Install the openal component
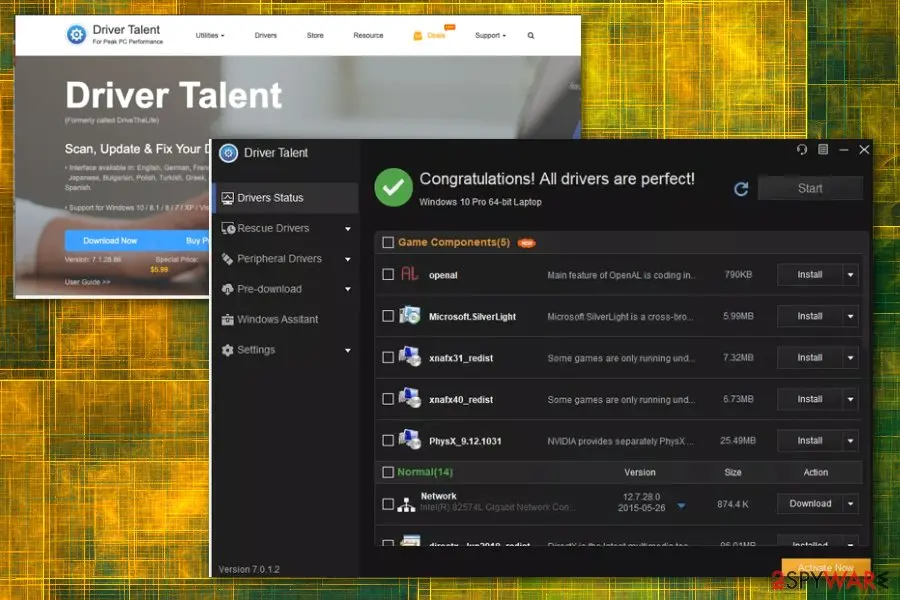Viewport: 900px width, 600px height. pyautogui.click(x=810, y=275)
